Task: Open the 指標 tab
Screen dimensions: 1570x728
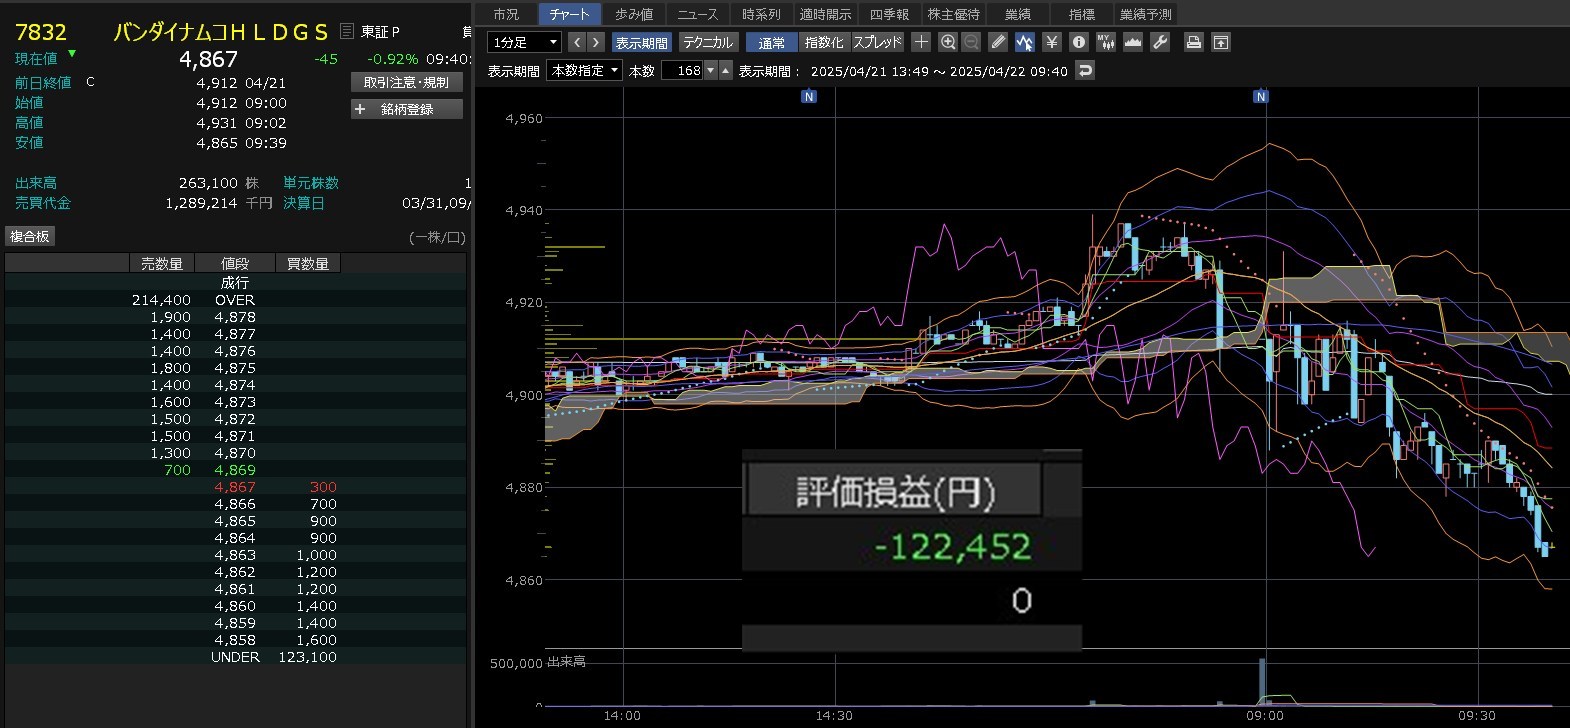Action: (1081, 14)
